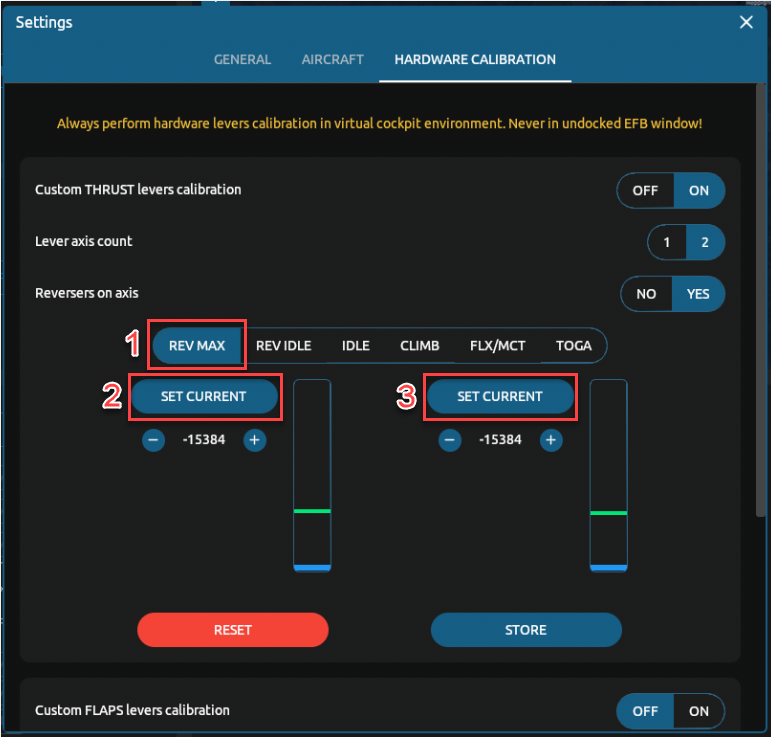Click the 'Reversers on axis' label
The width and height of the screenshot is (771, 737).
tap(87, 294)
